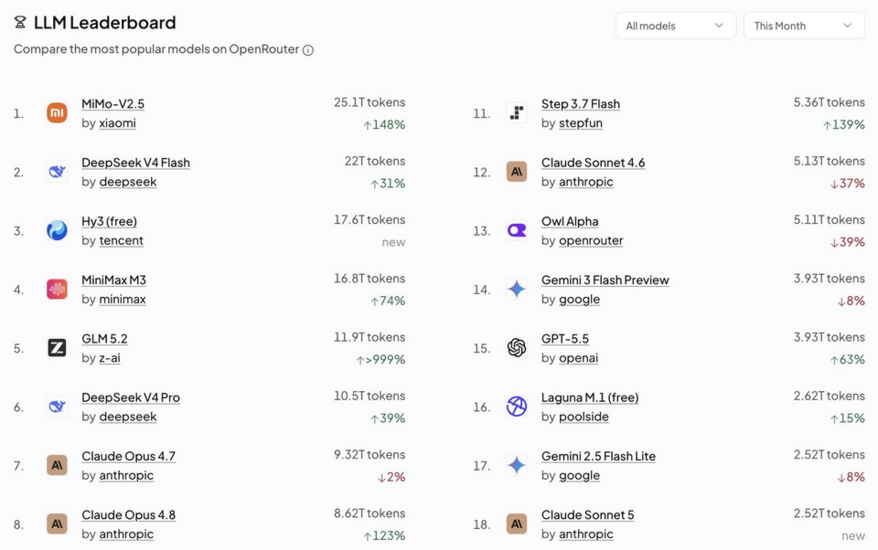The height and width of the screenshot is (550, 878).
Task: Click the 5.36T tokens value
Action: pos(829,102)
